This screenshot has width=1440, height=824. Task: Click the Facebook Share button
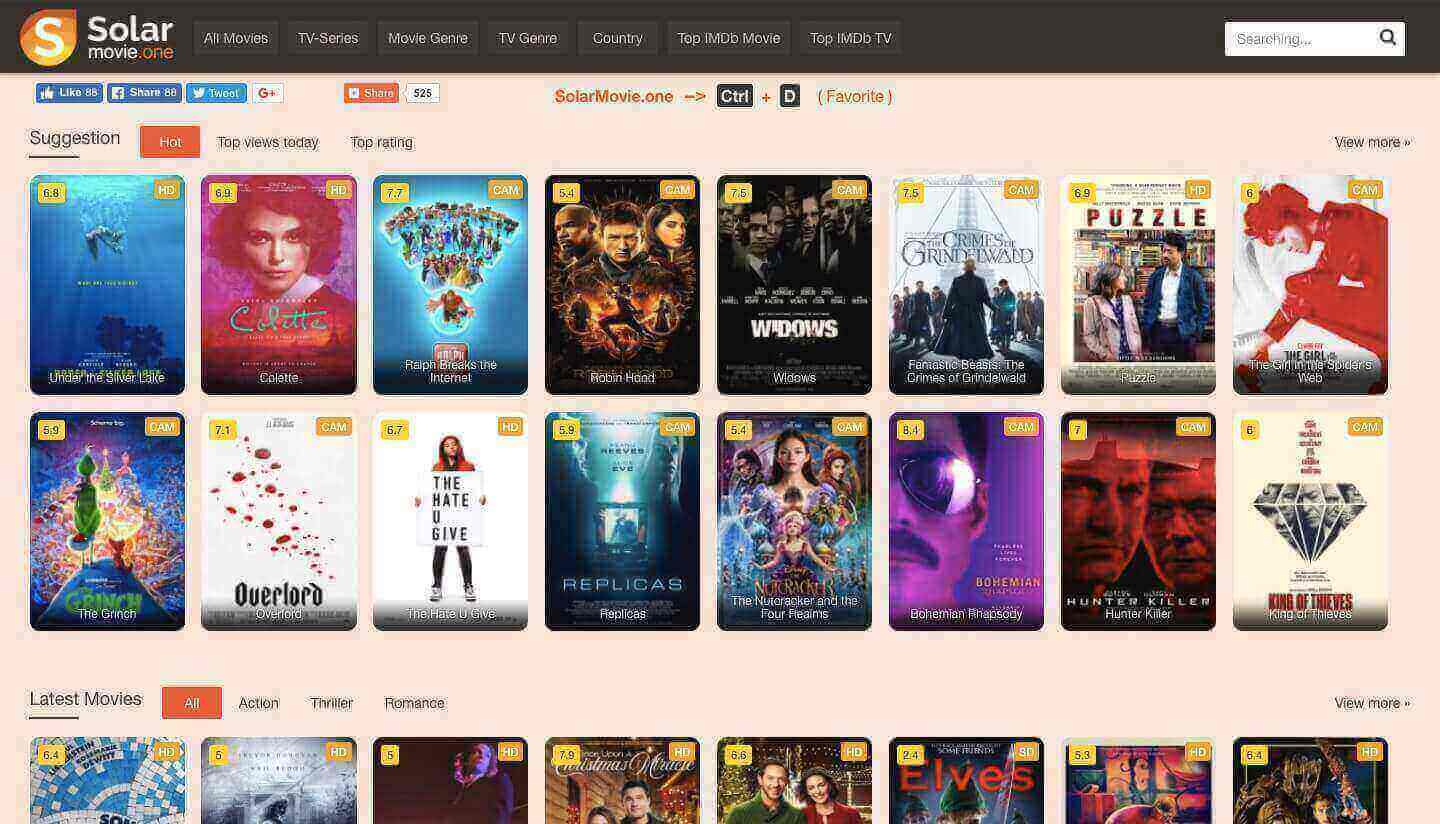[144, 93]
